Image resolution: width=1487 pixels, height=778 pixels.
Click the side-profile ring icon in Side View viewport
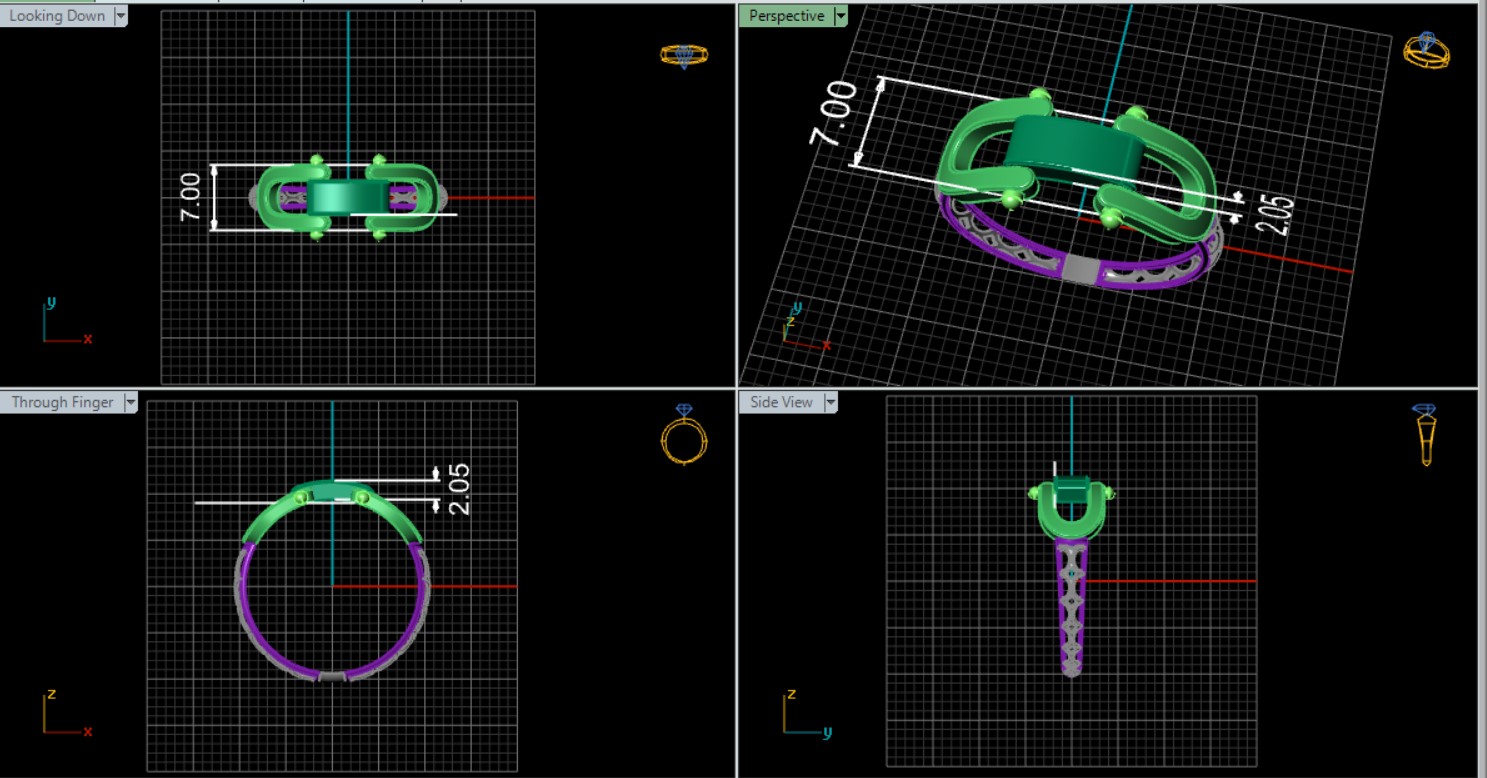click(1424, 435)
